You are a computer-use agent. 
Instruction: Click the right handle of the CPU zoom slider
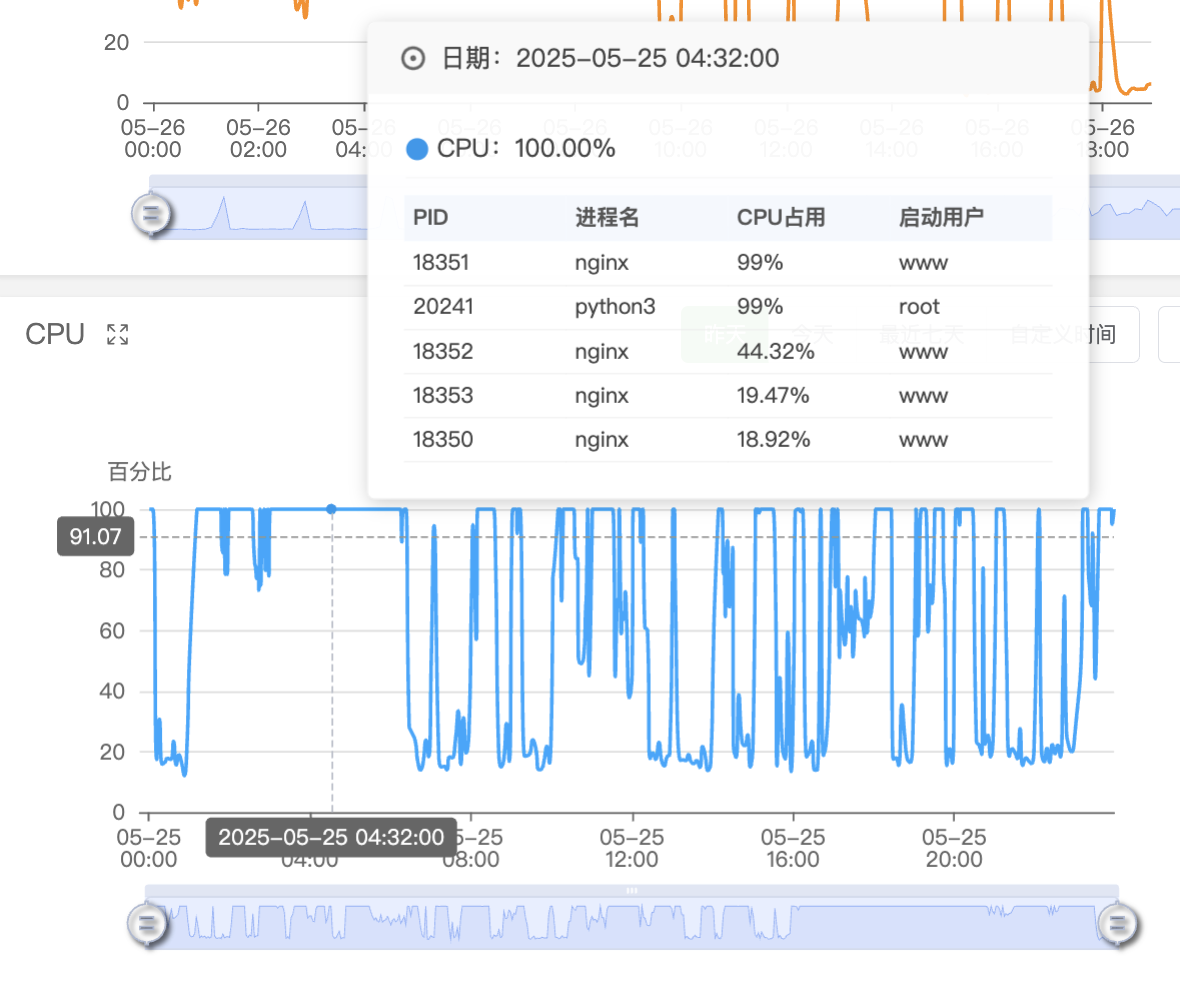click(1118, 923)
